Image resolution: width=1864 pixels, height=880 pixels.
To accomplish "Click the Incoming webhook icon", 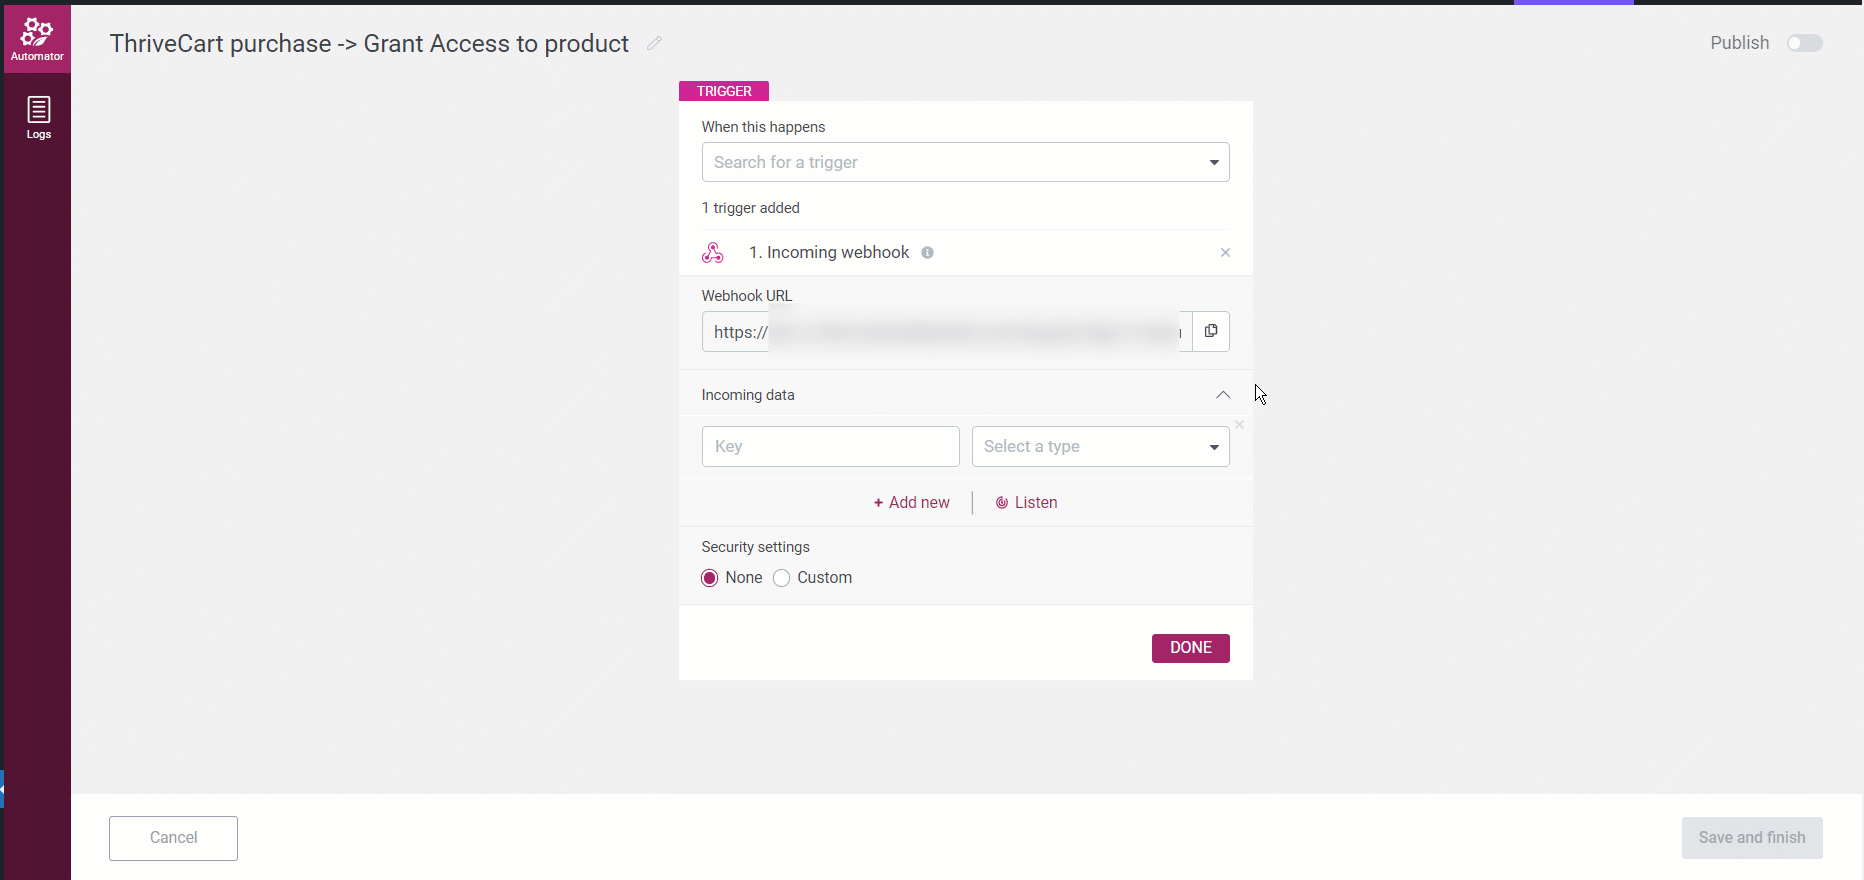I will (x=713, y=253).
